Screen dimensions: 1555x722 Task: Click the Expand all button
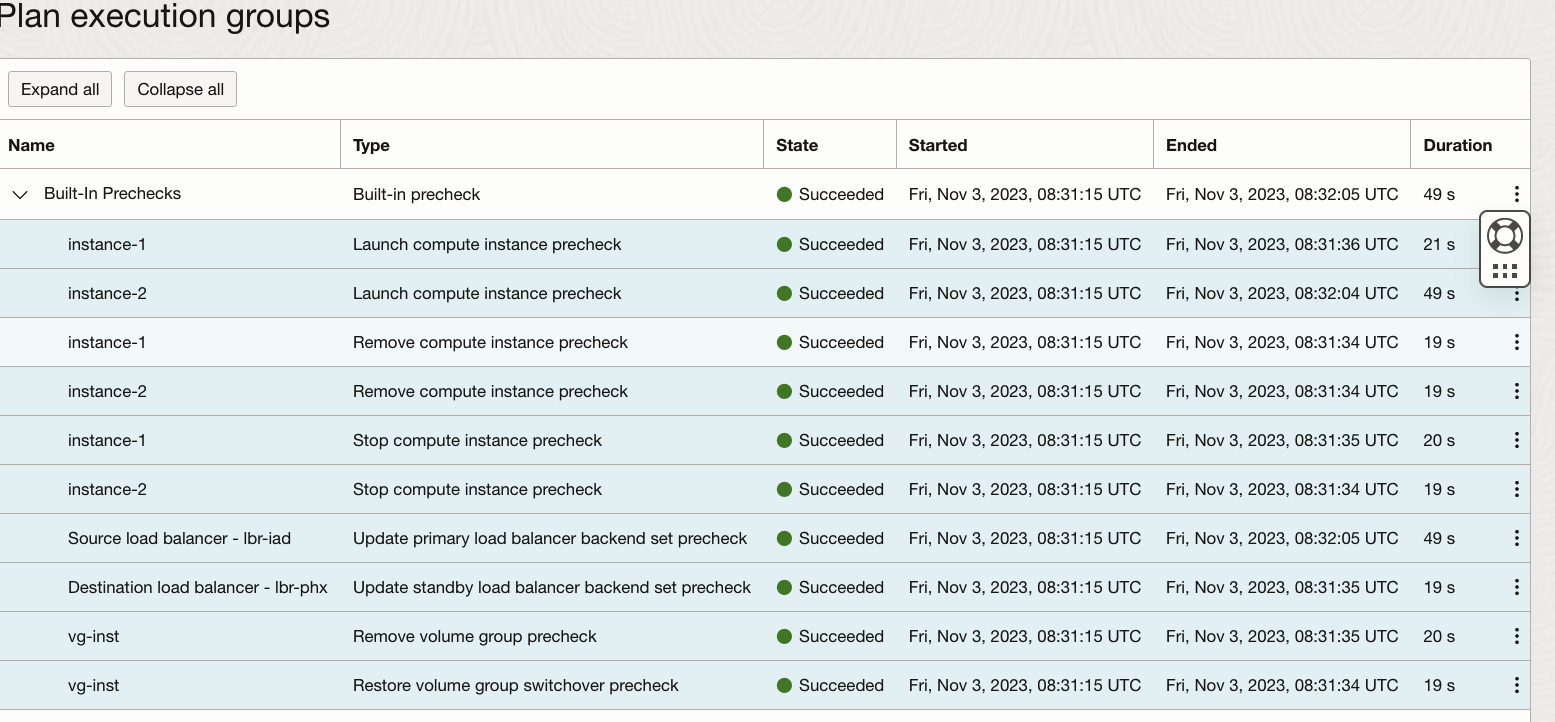click(x=59, y=89)
